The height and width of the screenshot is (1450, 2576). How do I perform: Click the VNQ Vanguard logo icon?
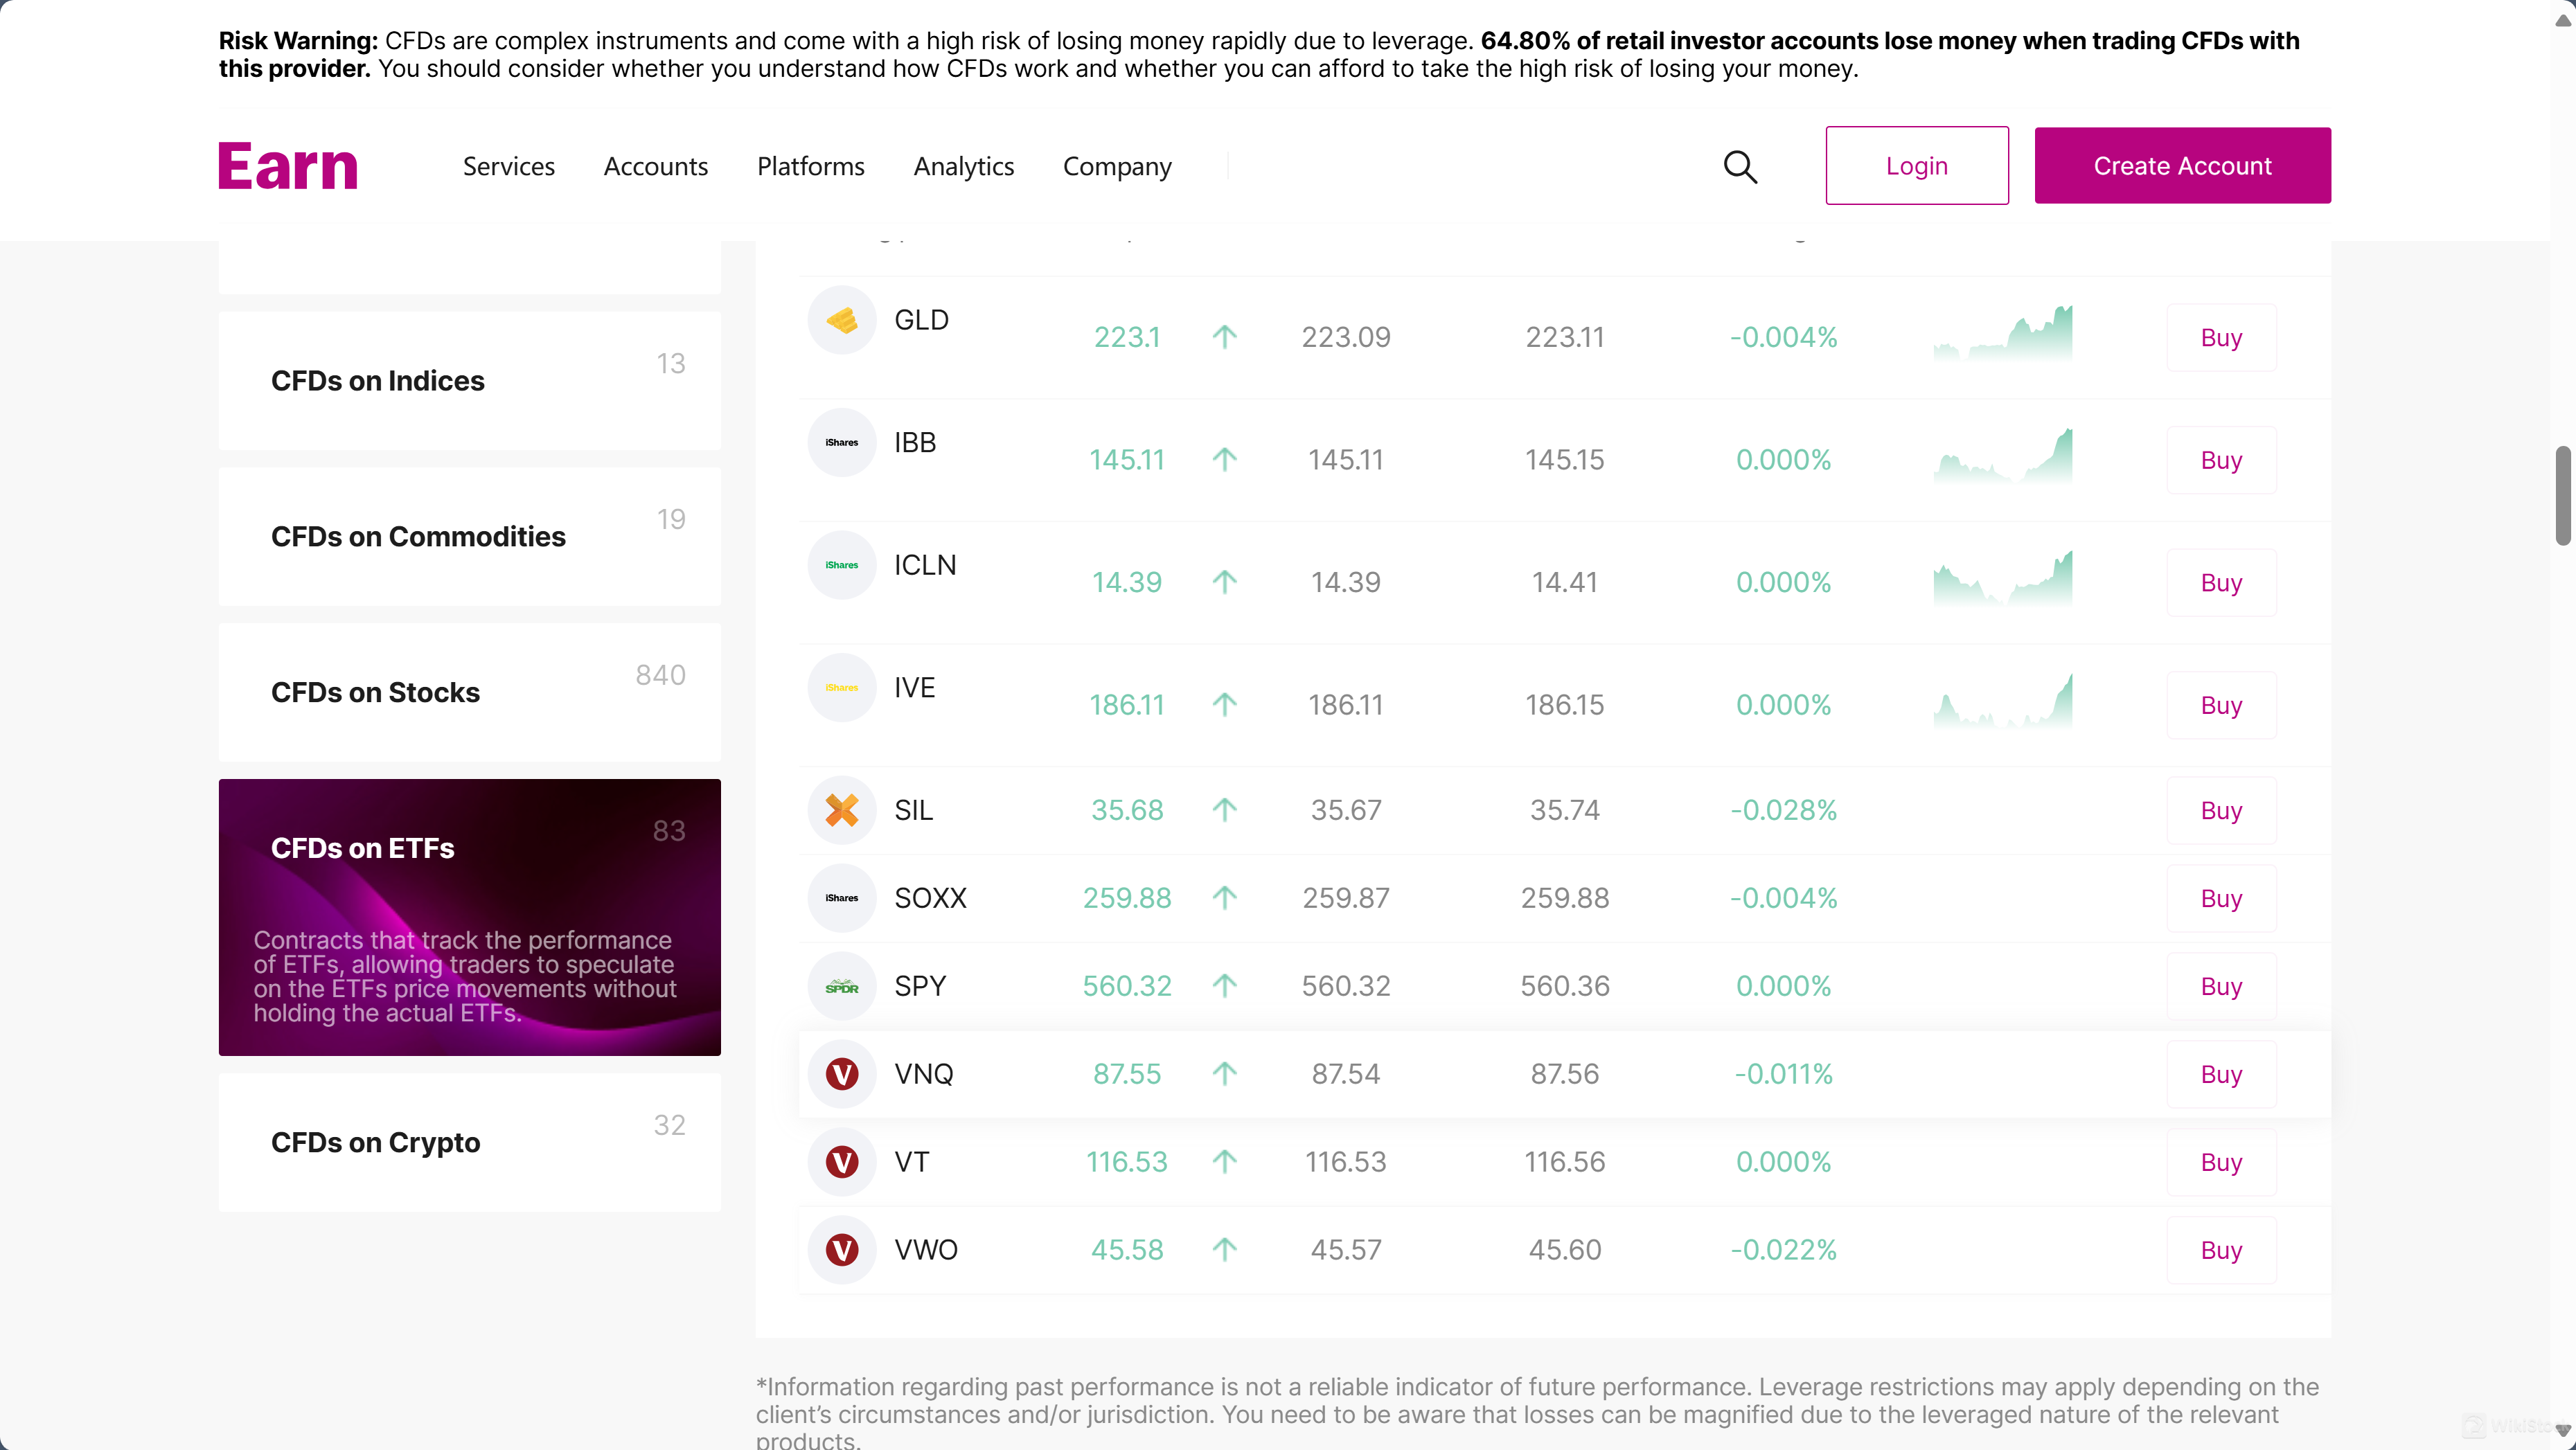841,1074
